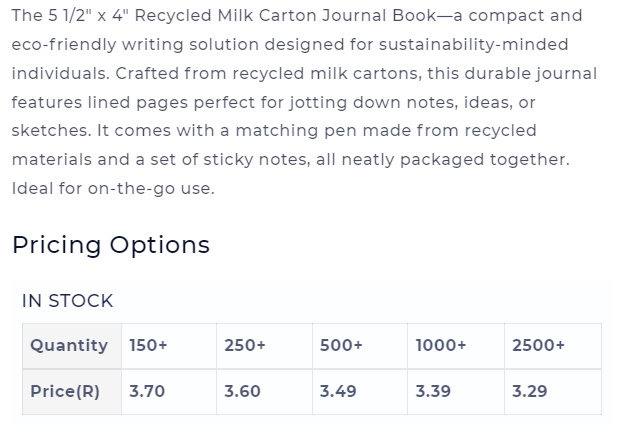This screenshot has height=427, width=620.
Task: Click the 3.29 price cell
Action: [553, 392]
